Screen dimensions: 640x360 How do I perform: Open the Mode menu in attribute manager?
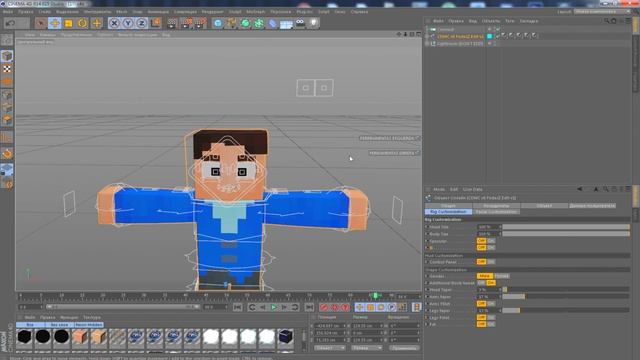click(x=439, y=189)
